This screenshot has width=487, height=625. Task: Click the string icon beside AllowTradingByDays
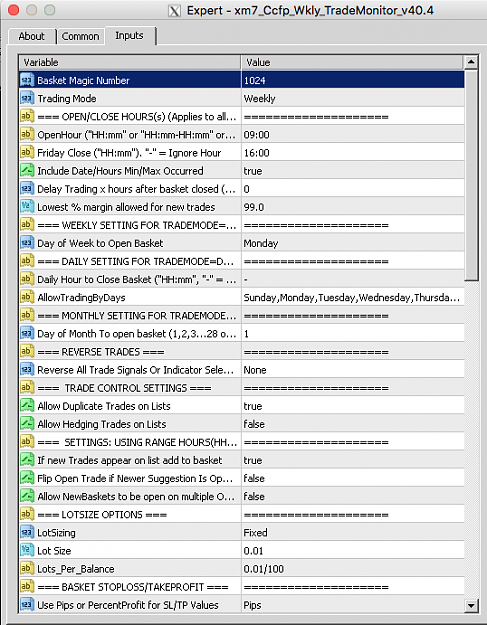27,297
